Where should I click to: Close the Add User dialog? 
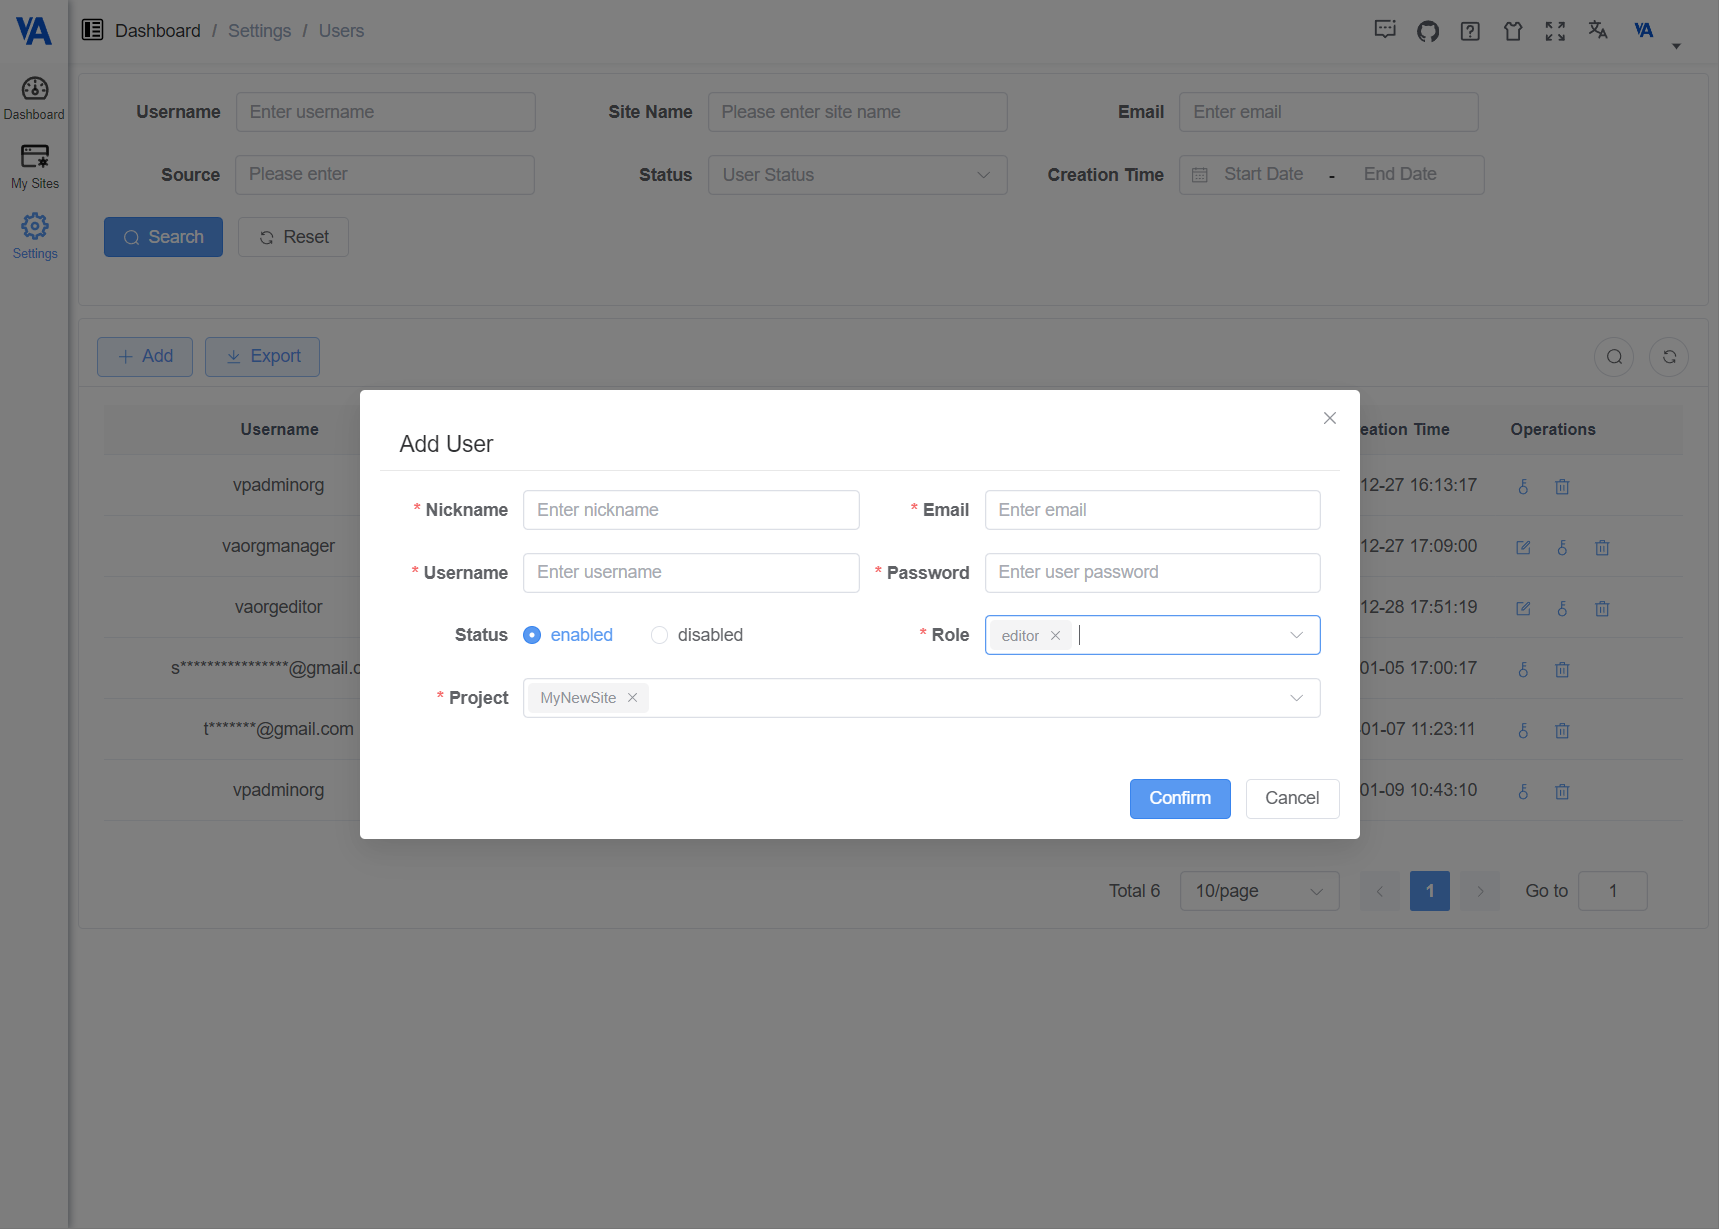1329,418
